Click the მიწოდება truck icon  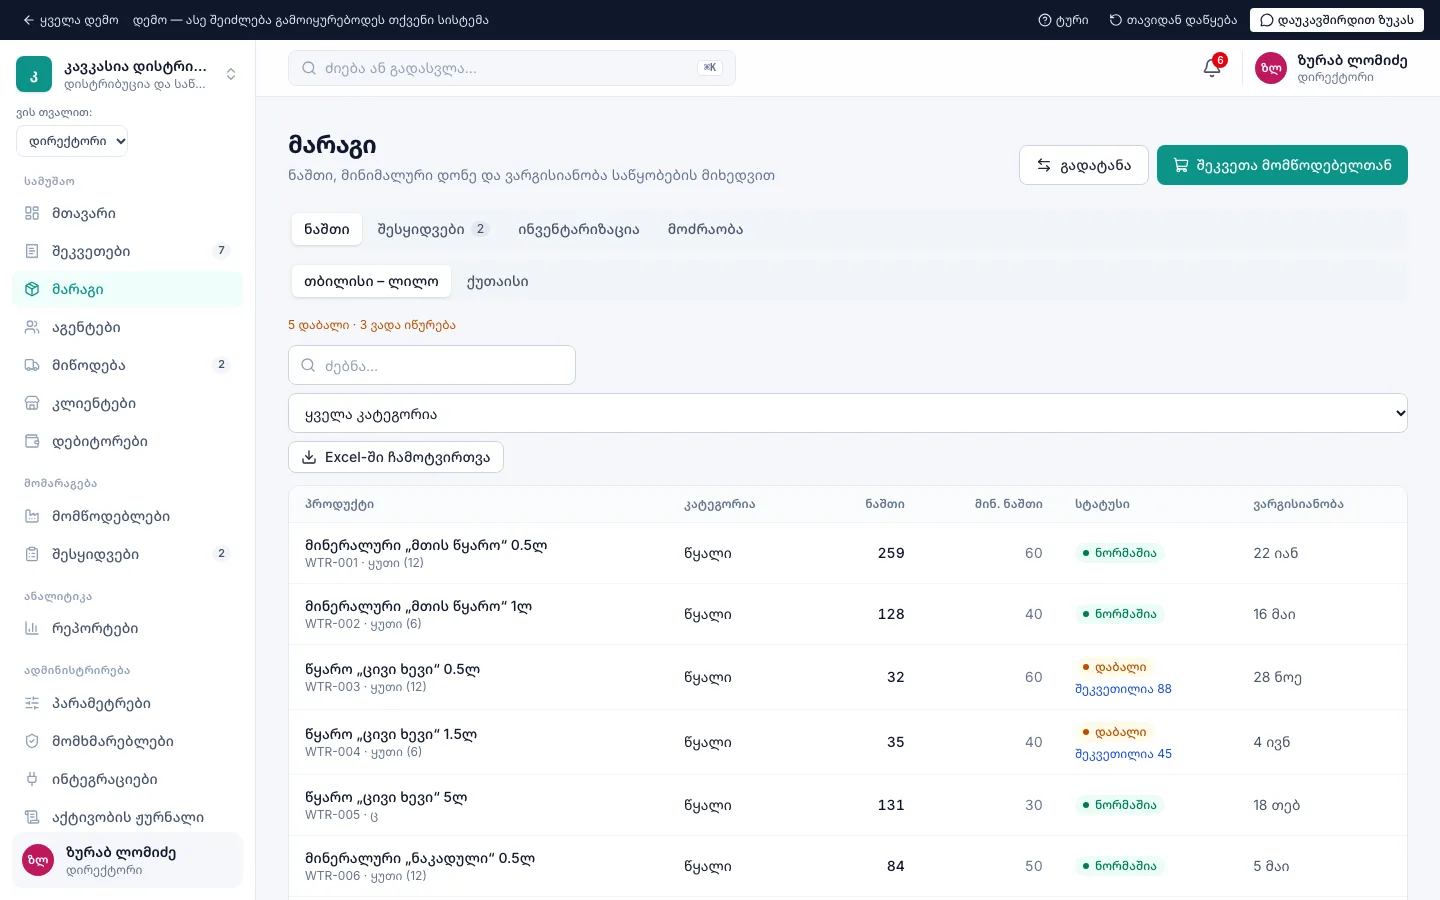[x=32, y=365]
